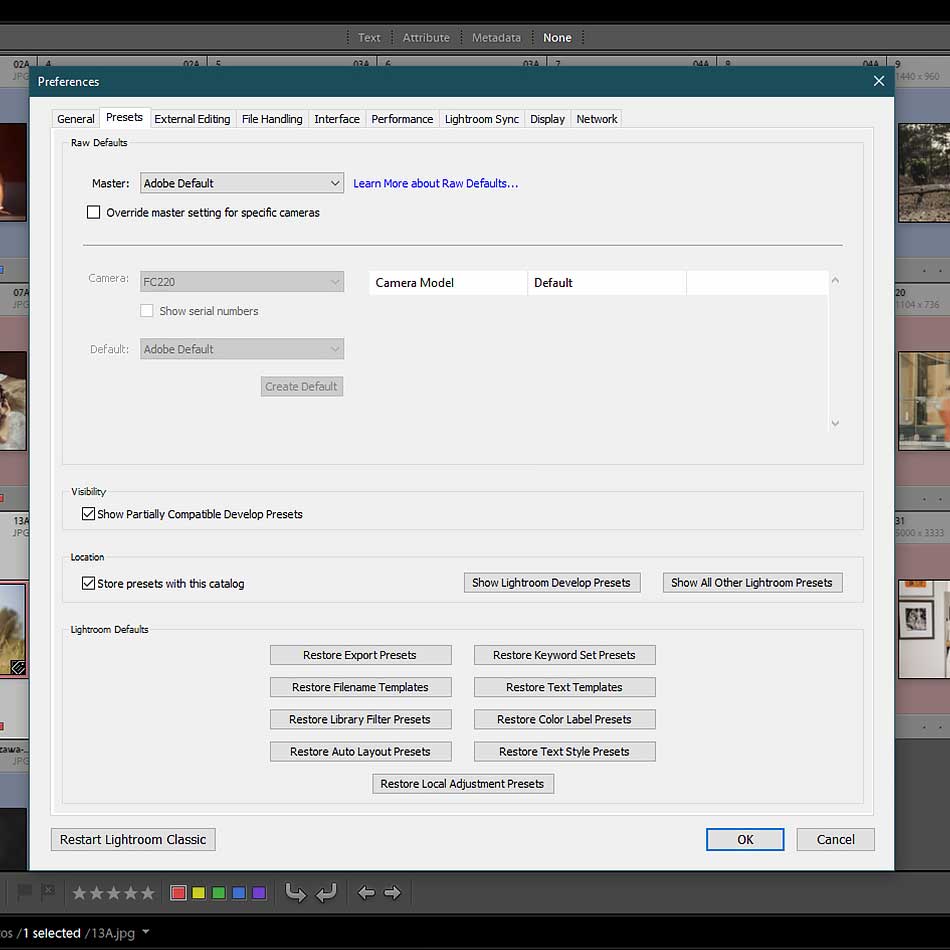Go to the File Handling tab
950x950 pixels.
pyautogui.click(x=272, y=119)
